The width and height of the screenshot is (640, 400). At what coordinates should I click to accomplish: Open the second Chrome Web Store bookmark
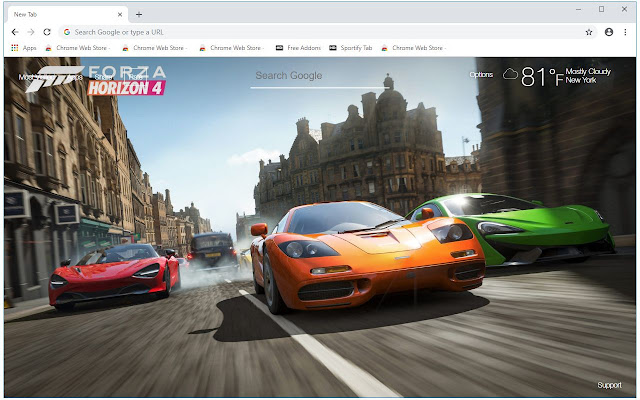click(x=155, y=48)
